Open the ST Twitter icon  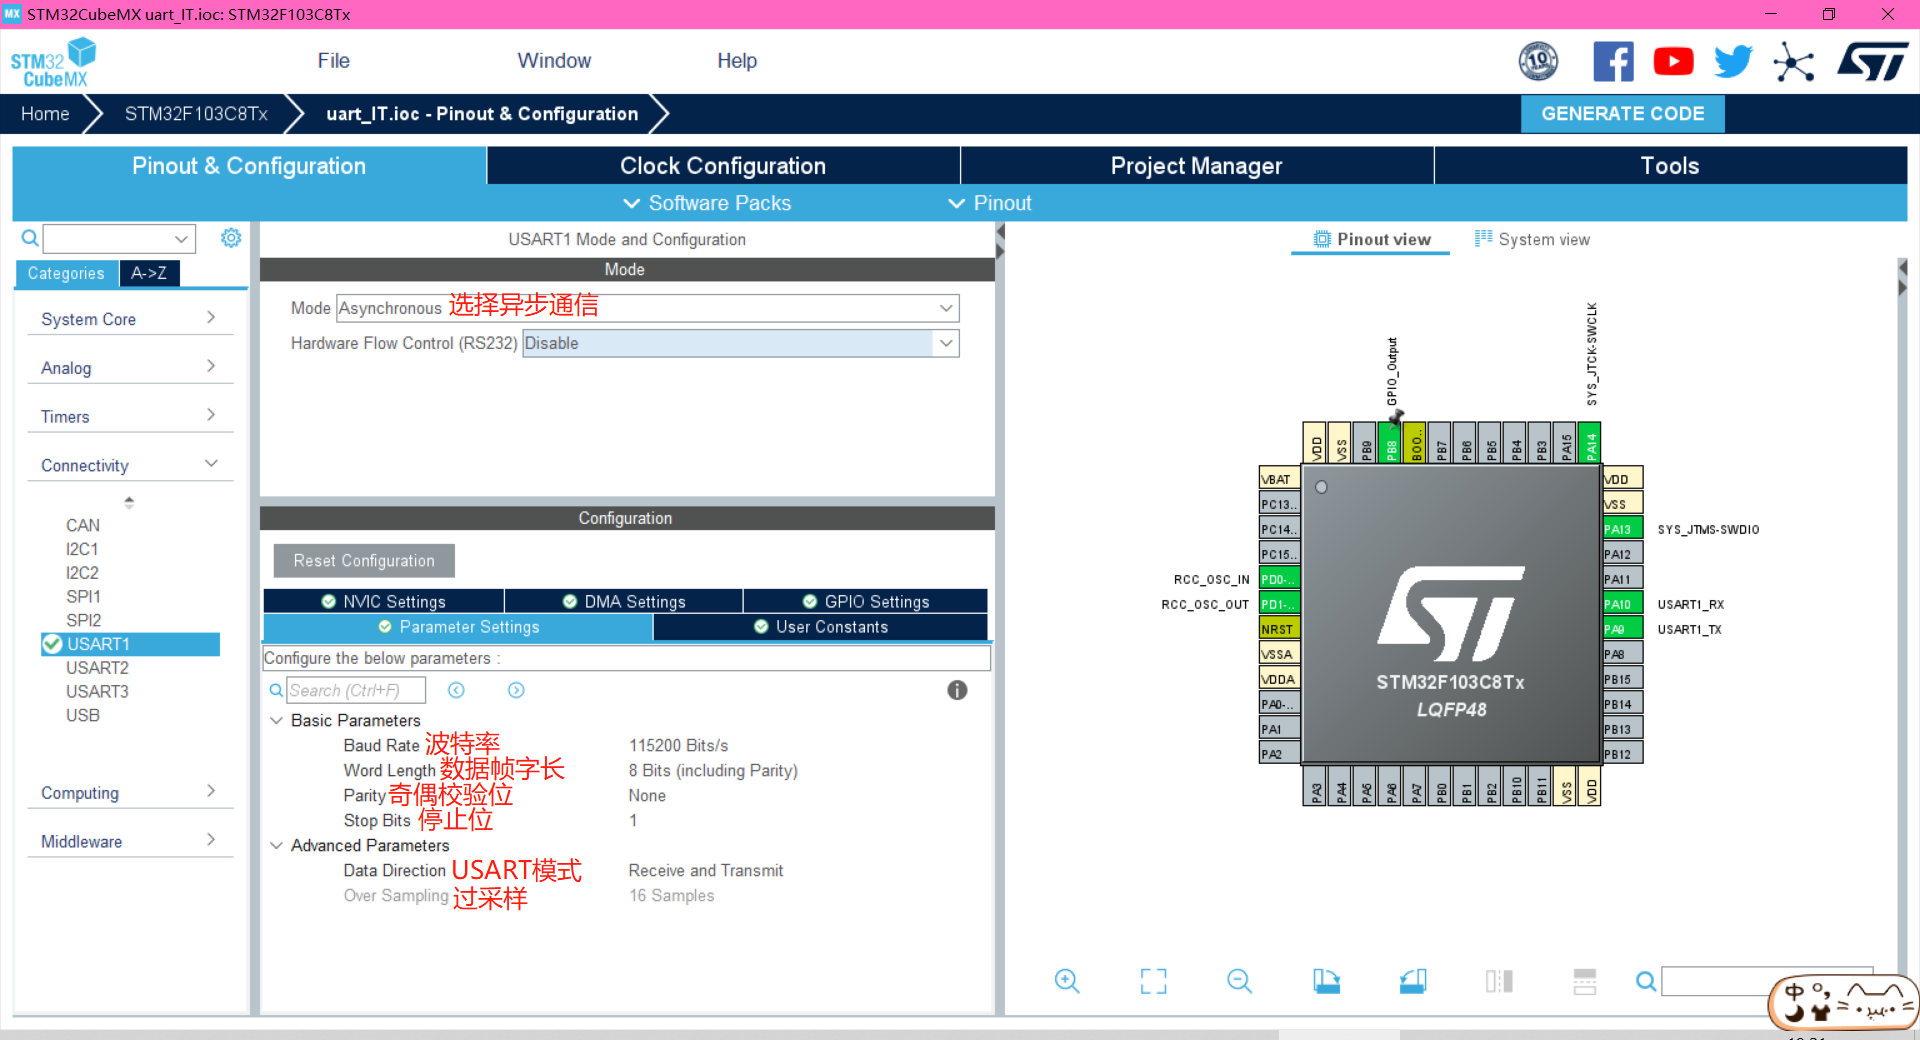pos(1733,62)
